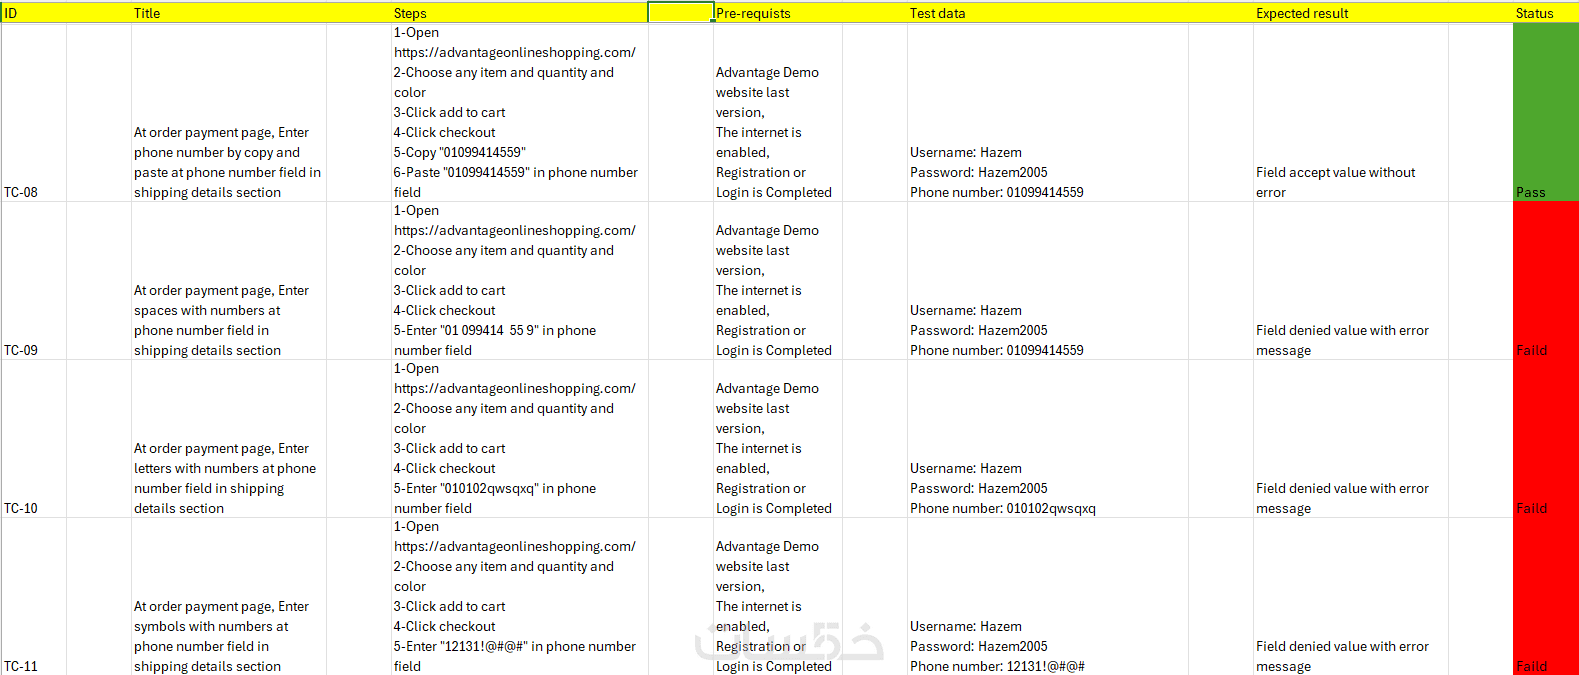Select the ID header cell
This screenshot has height=675, width=1579.
[x=33, y=13]
